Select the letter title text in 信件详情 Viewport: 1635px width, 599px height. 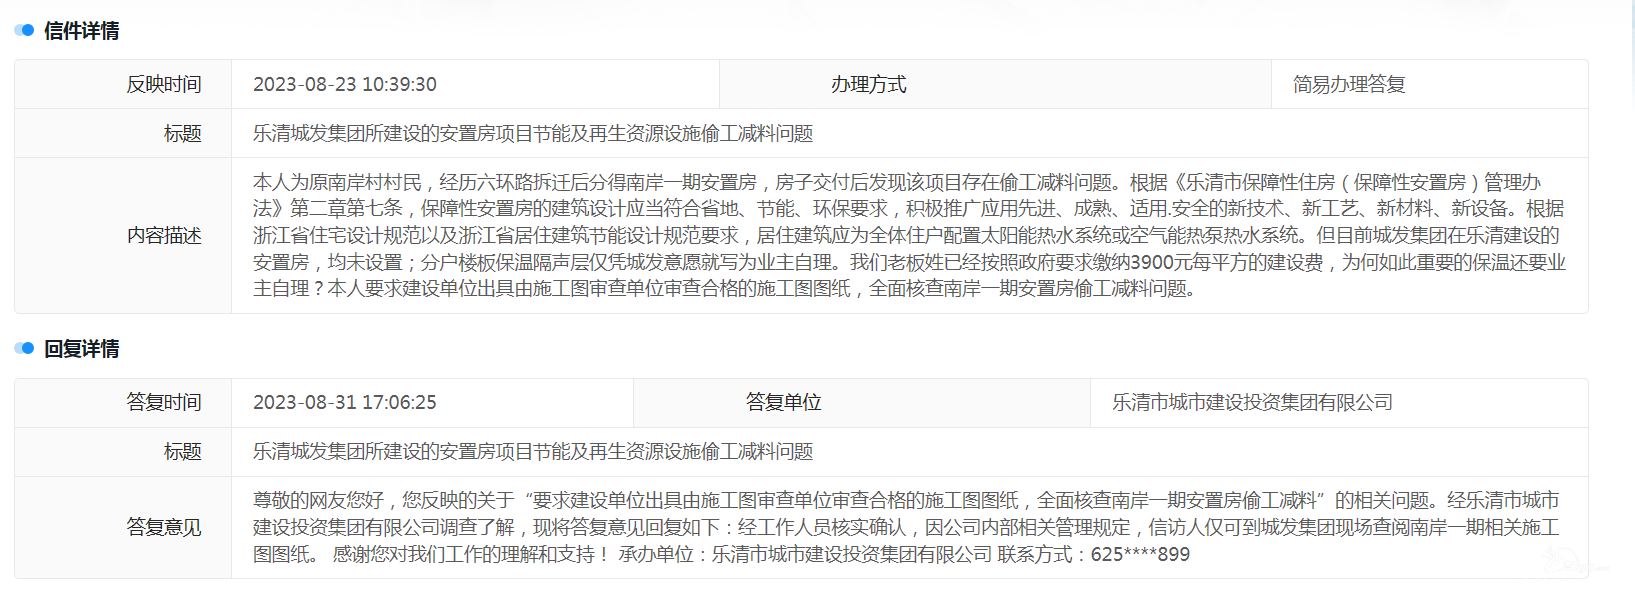coord(533,133)
